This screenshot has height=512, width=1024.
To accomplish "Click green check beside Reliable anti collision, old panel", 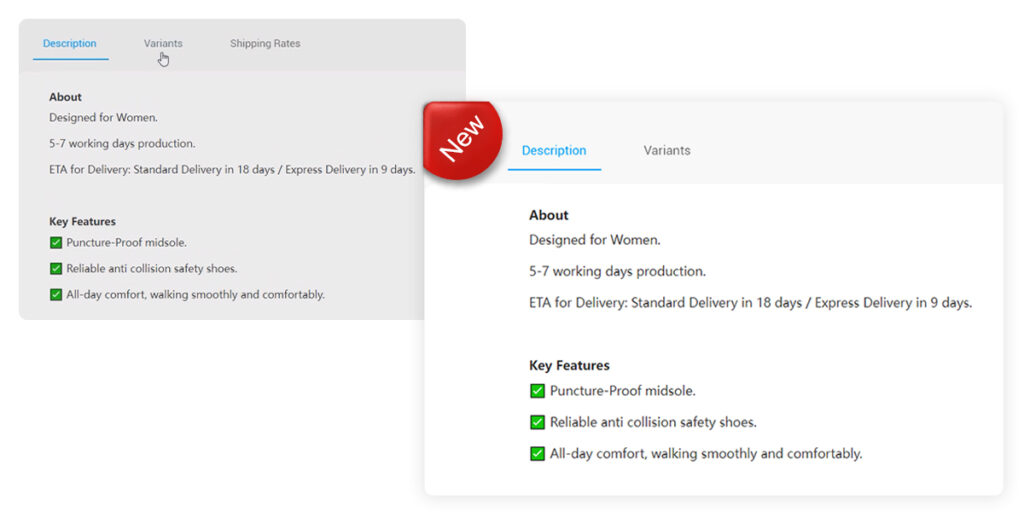I will [56, 268].
